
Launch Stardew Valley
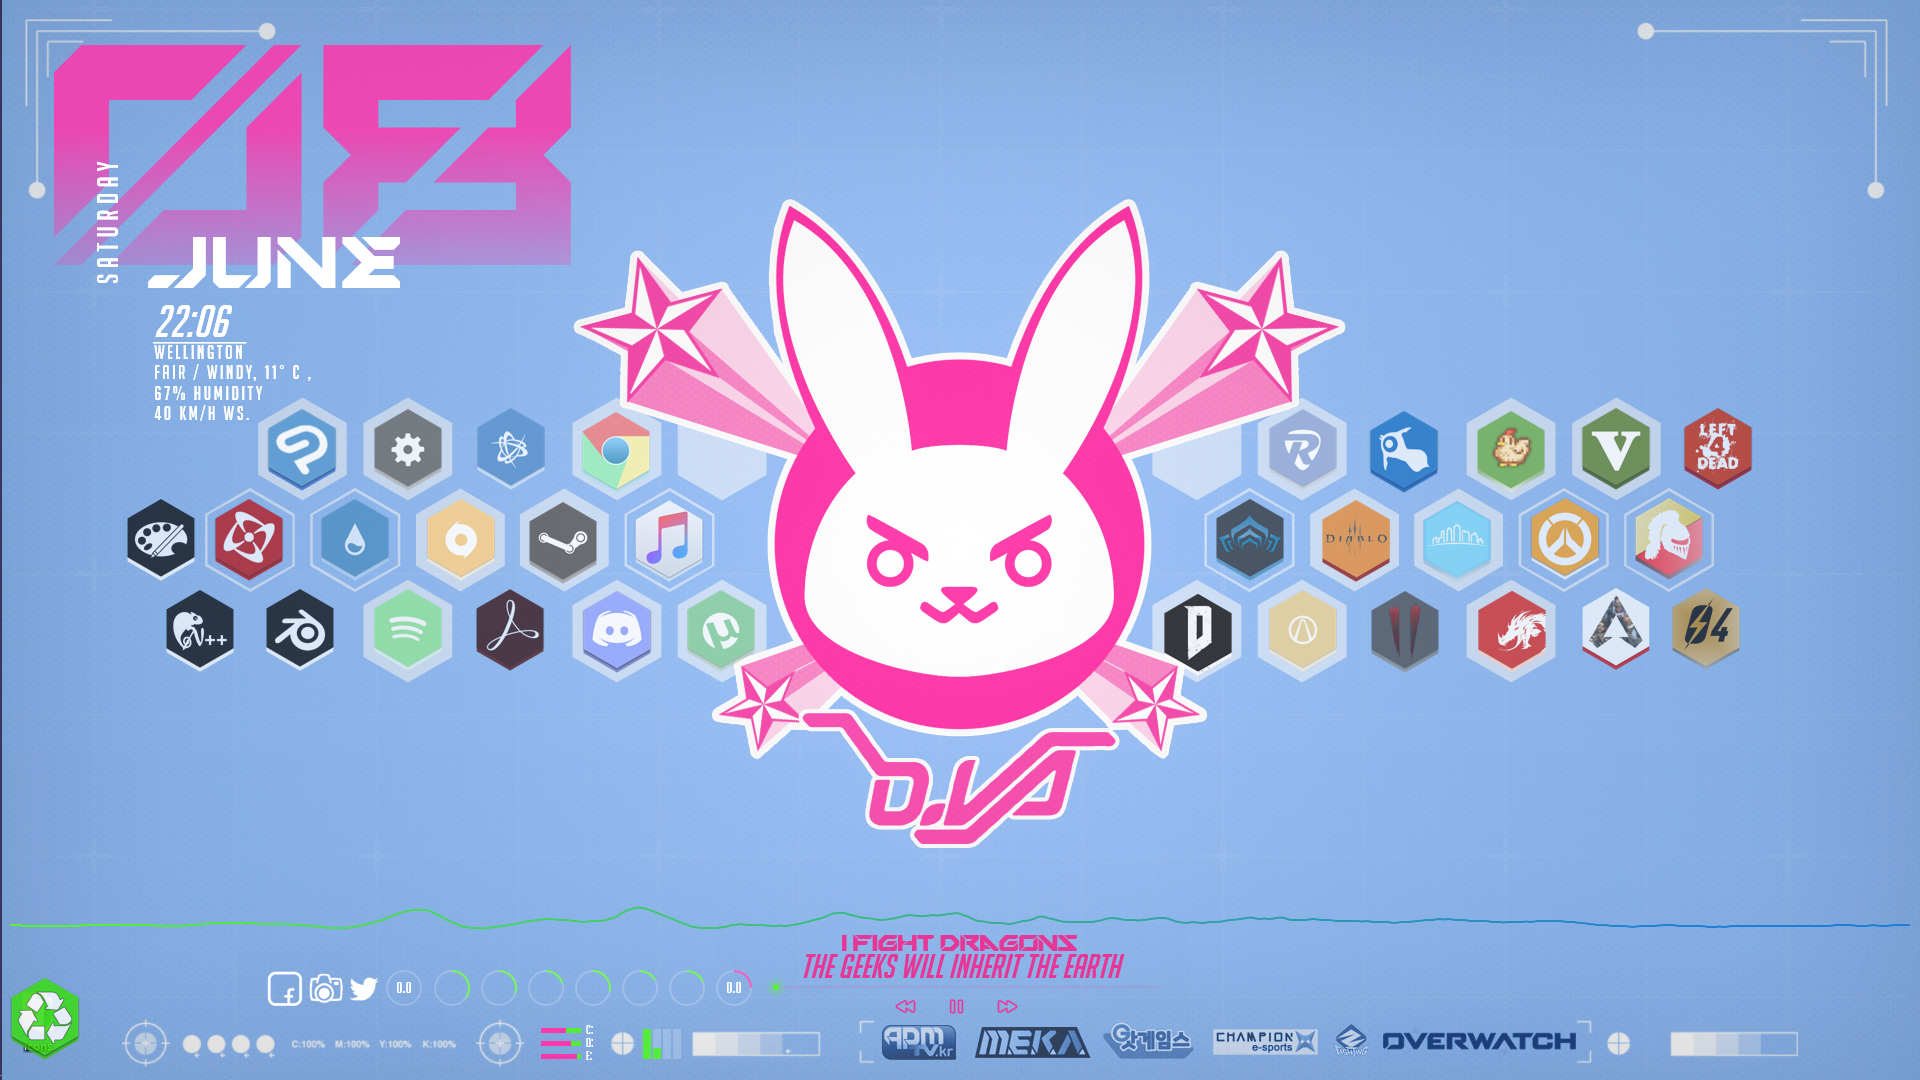[1511, 448]
